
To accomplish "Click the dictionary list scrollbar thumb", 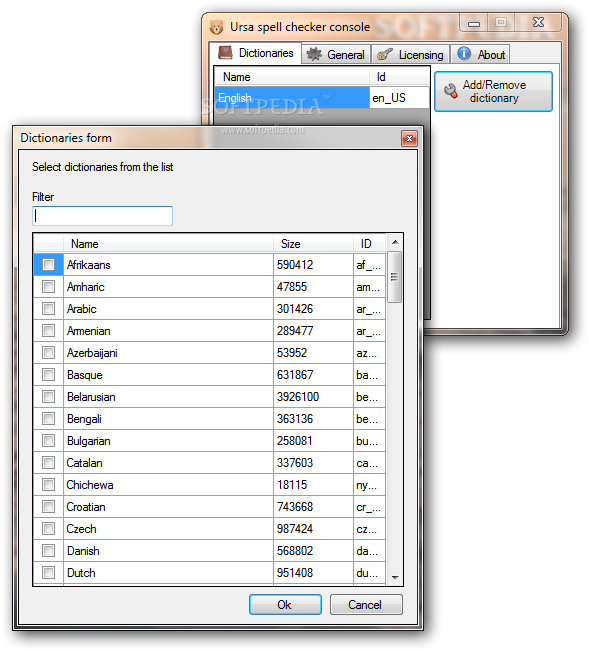I will (x=395, y=277).
